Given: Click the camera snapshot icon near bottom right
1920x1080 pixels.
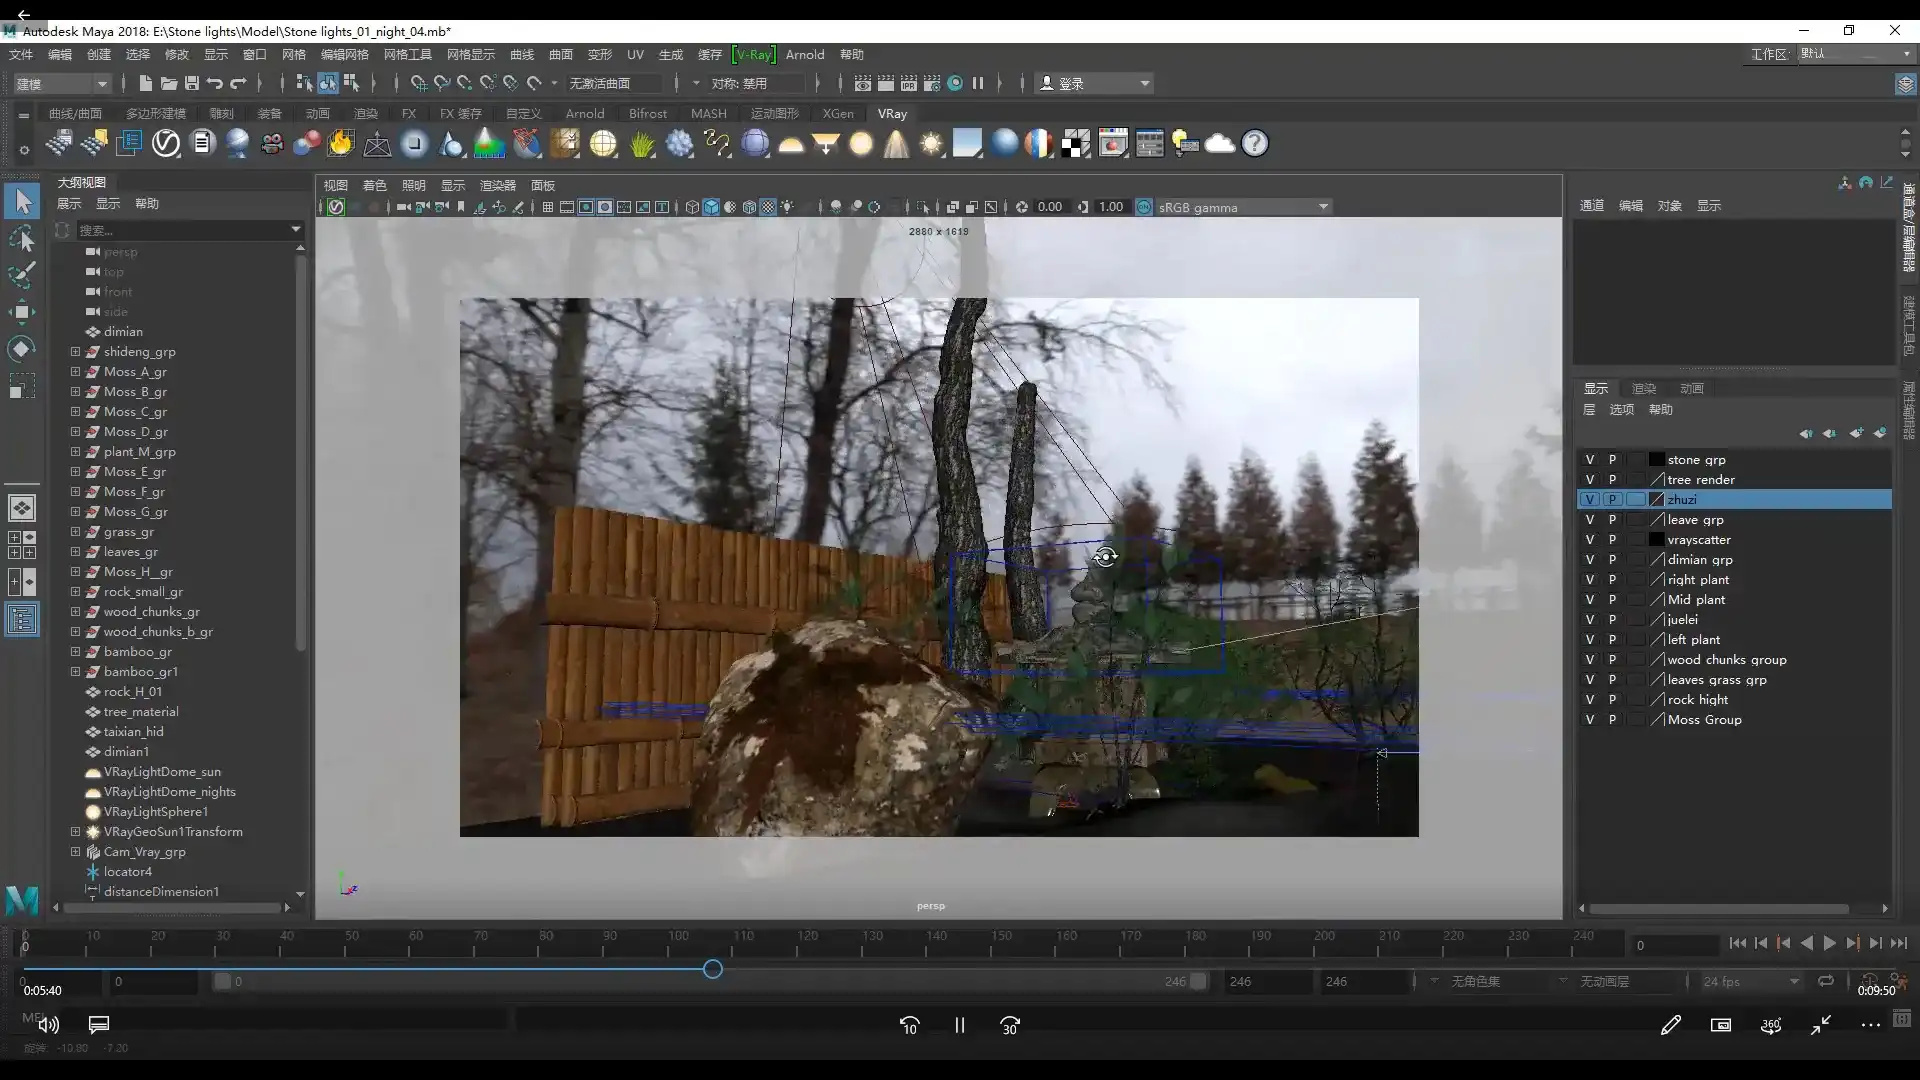Looking at the screenshot, I should (x=1721, y=1025).
